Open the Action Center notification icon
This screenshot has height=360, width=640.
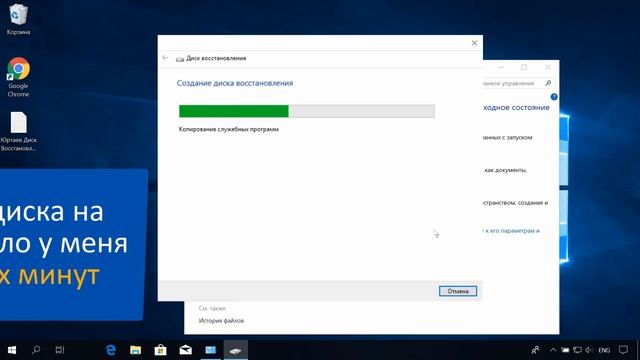click(x=623, y=350)
